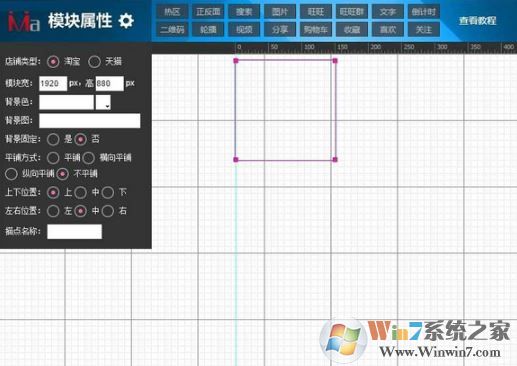Add a 视频 video element

click(244, 30)
